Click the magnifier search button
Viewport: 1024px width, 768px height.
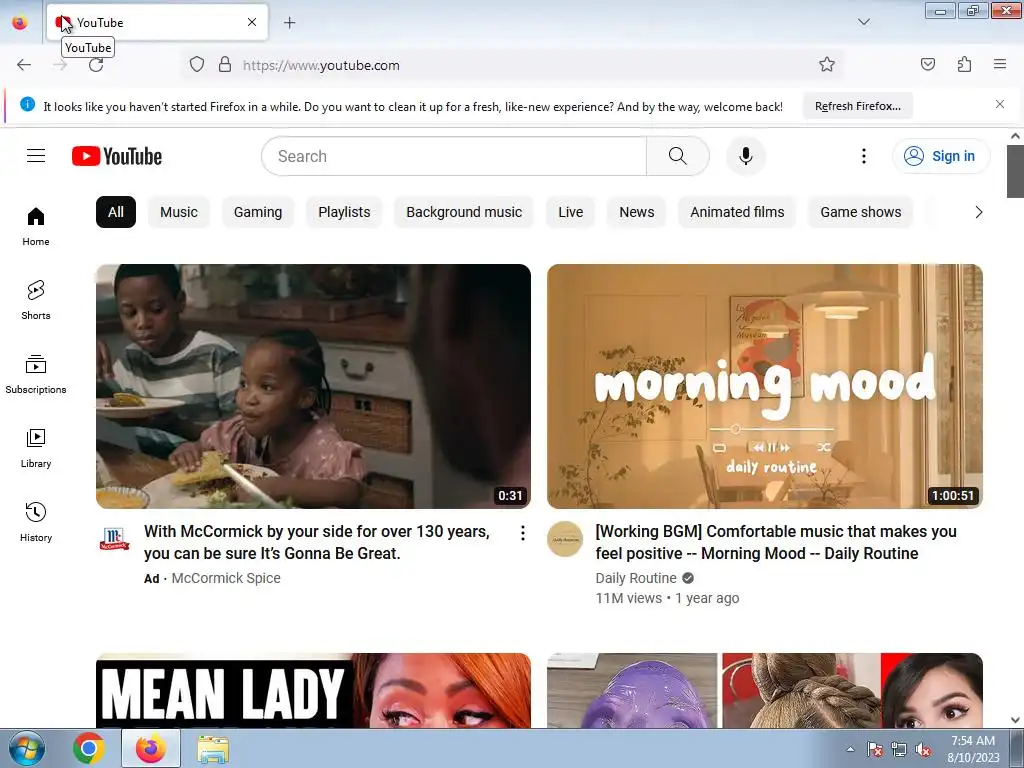[x=677, y=156]
